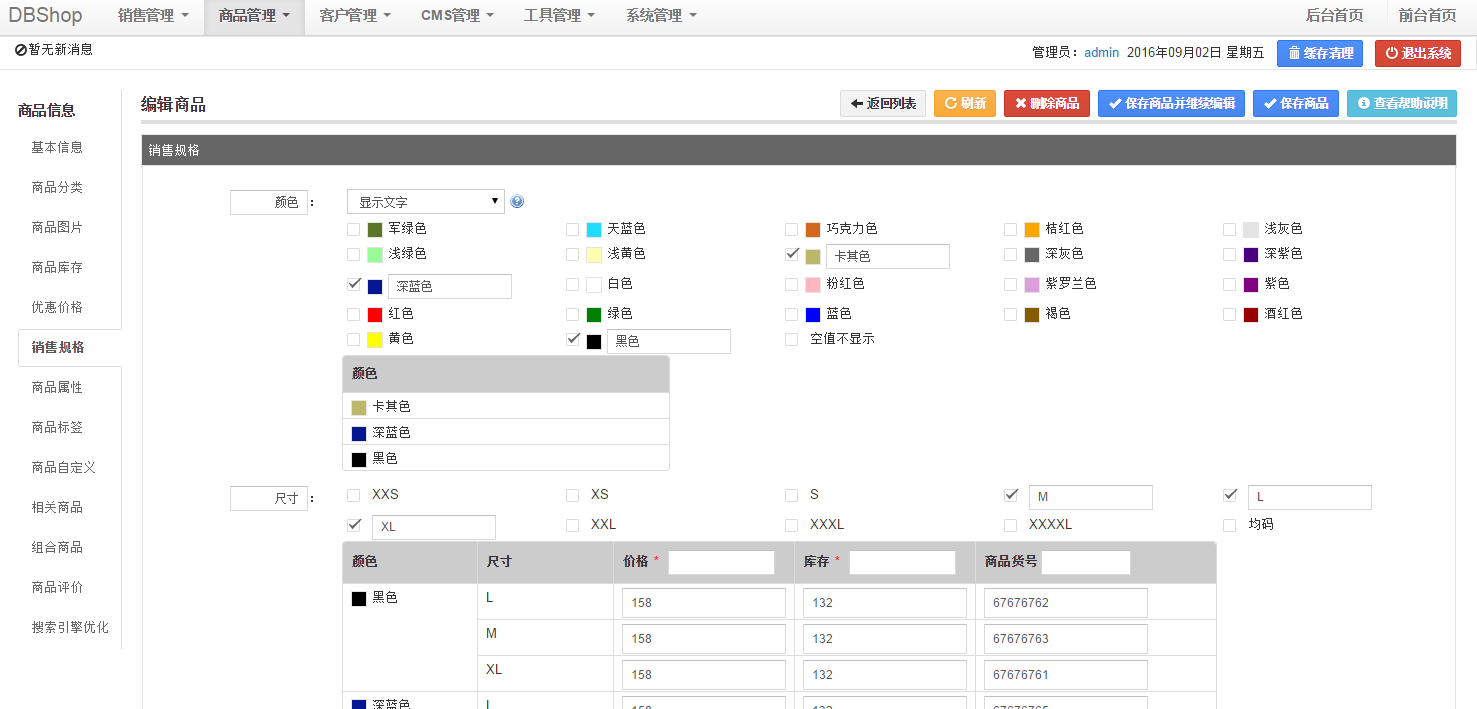Switch to 基本信息 sidebar tab
The width and height of the screenshot is (1477, 709).
click(x=57, y=147)
